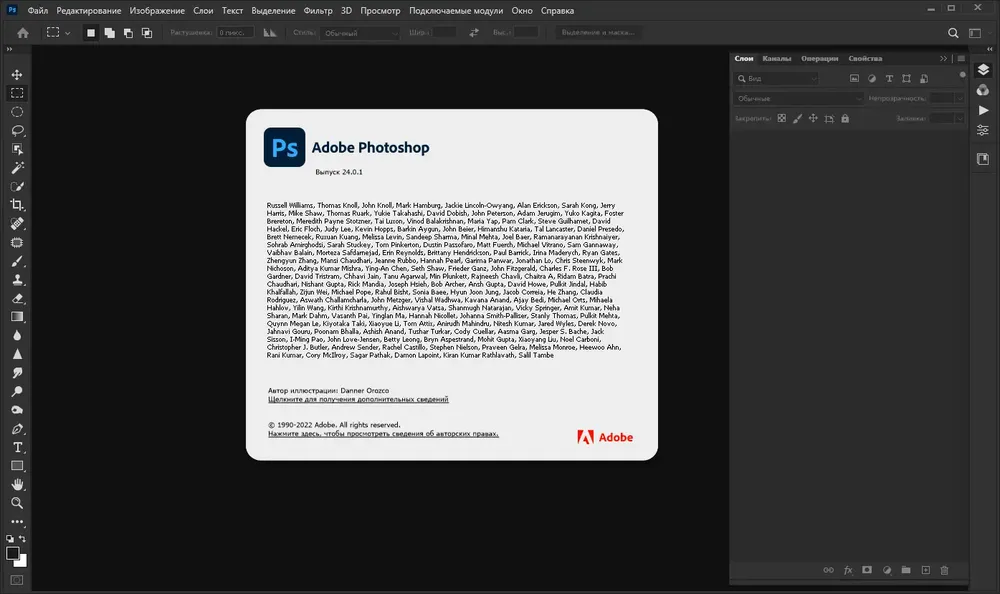Switch to the Операции tab
1000x594 pixels.
pos(820,58)
